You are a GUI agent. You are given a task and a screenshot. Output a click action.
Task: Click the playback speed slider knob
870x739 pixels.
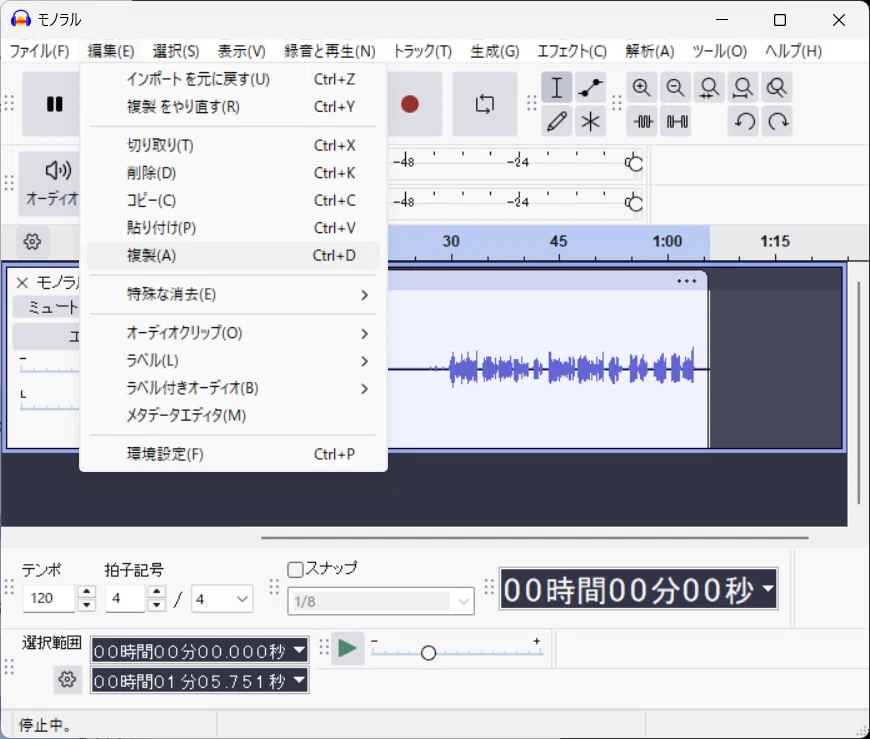click(x=428, y=653)
